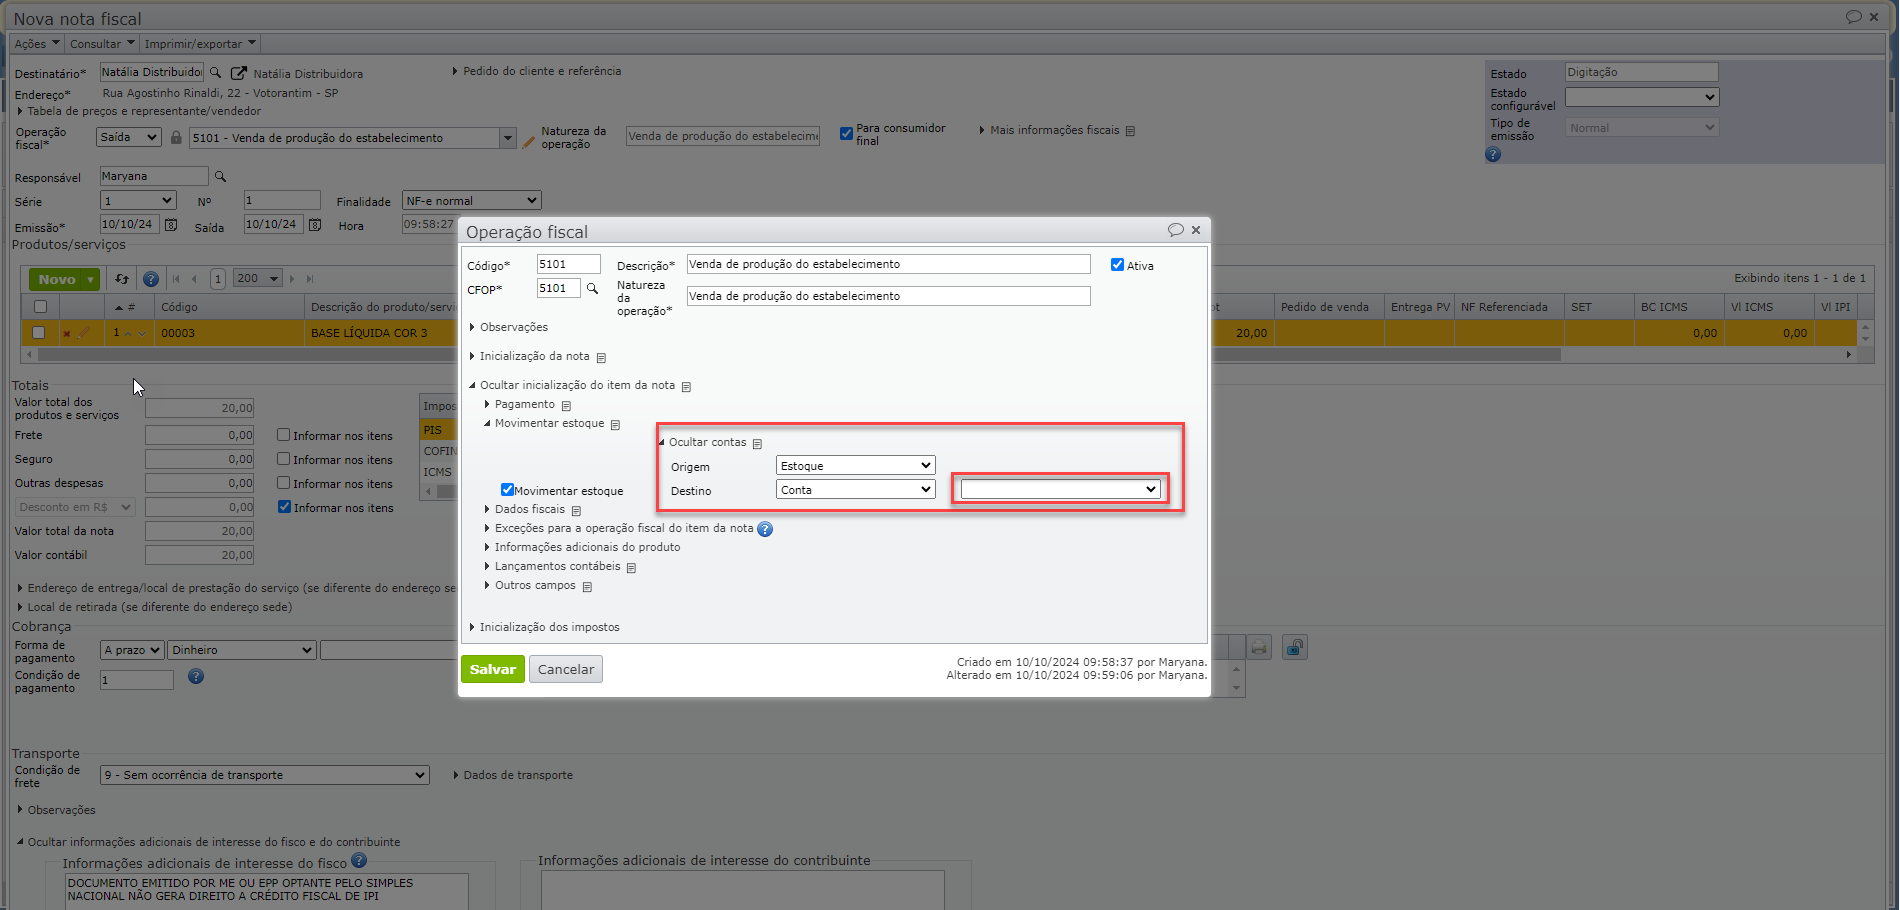Viewport: 1900px width, 910px height.
Task: Check the select-all checkbox in products grid header
Action: click(40, 307)
